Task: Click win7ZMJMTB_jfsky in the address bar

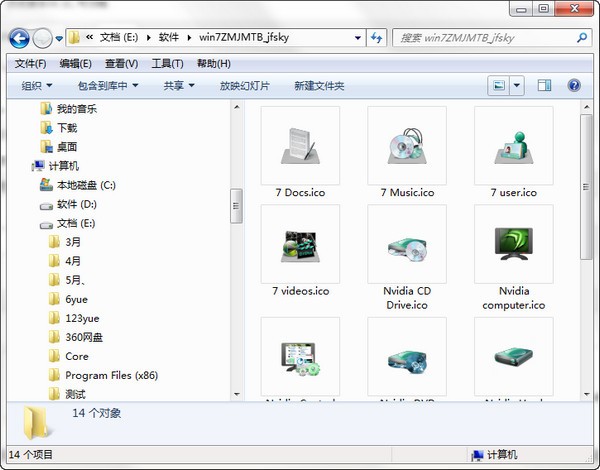Action: (x=244, y=37)
